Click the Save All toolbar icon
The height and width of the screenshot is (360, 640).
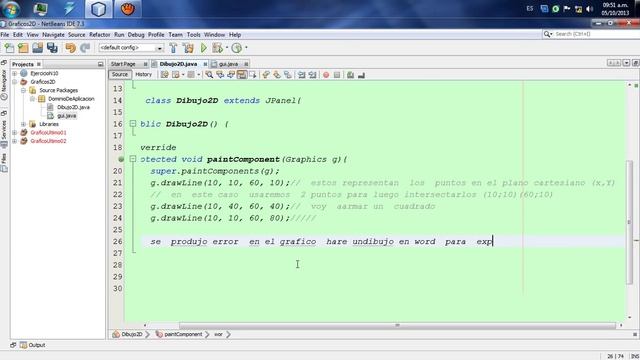(52, 48)
